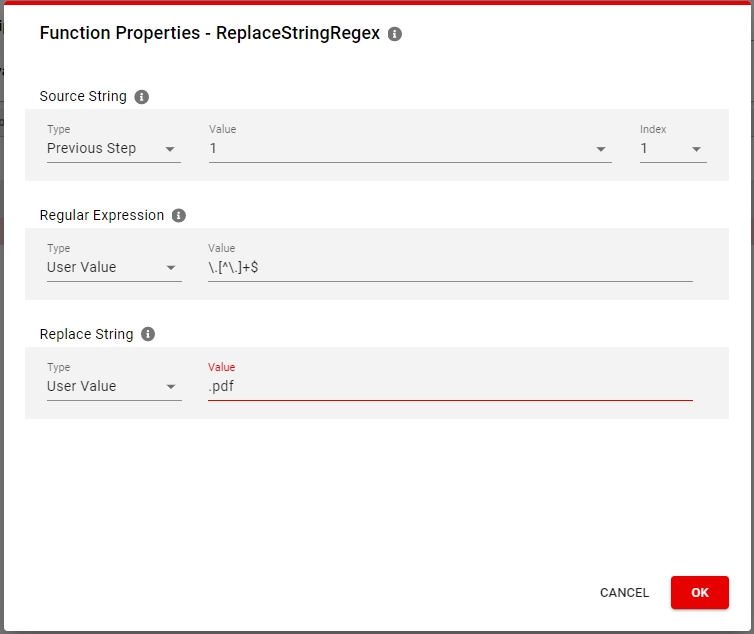Click the red Value label above .pdf
The height and width of the screenshot is (634, 754).
[x=221, y=367]
